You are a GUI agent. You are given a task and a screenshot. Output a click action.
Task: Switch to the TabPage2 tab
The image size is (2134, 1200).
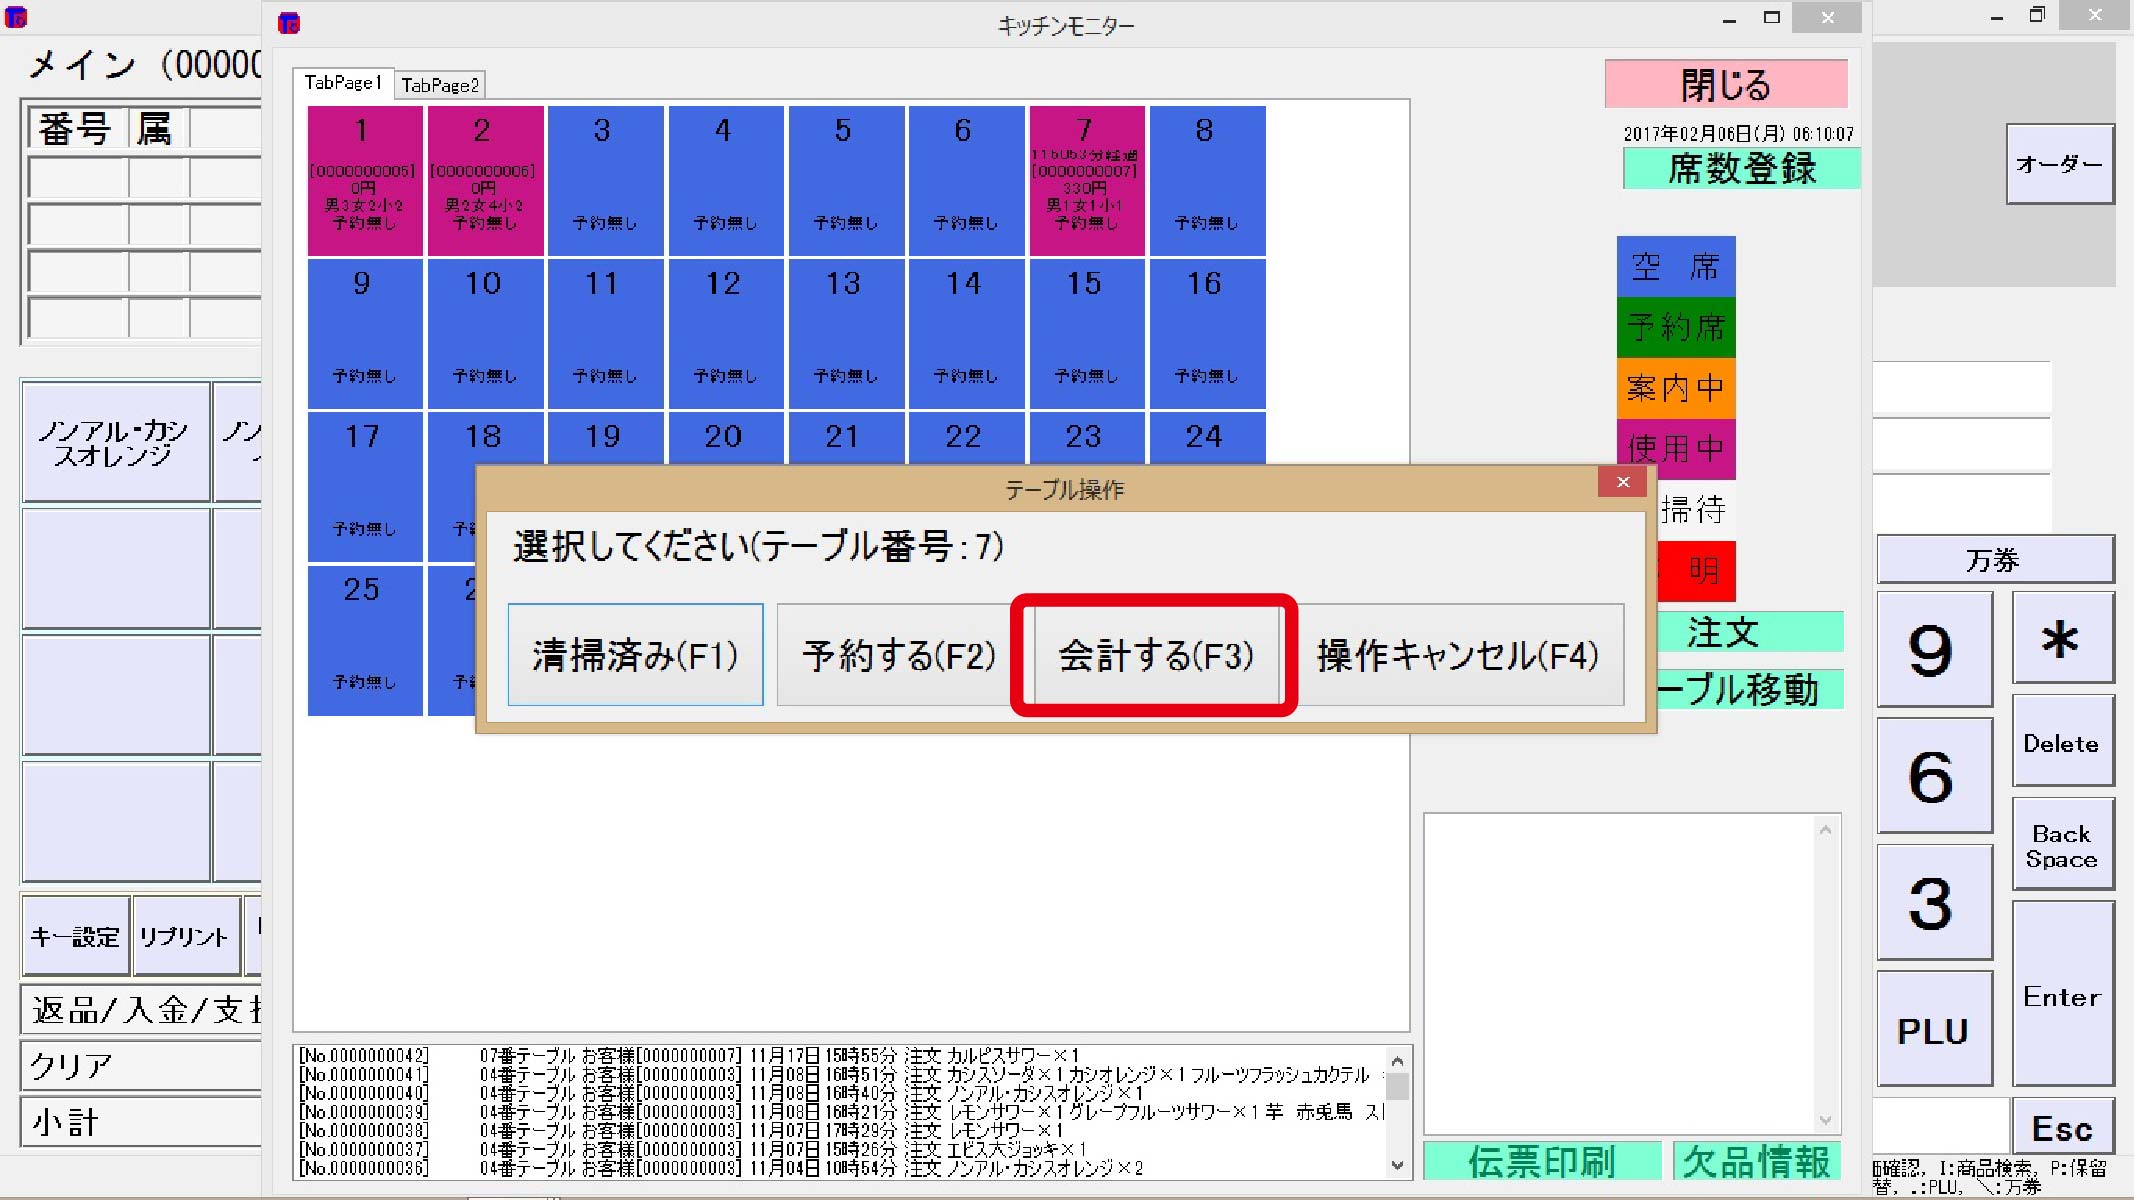tap(440, 84)
